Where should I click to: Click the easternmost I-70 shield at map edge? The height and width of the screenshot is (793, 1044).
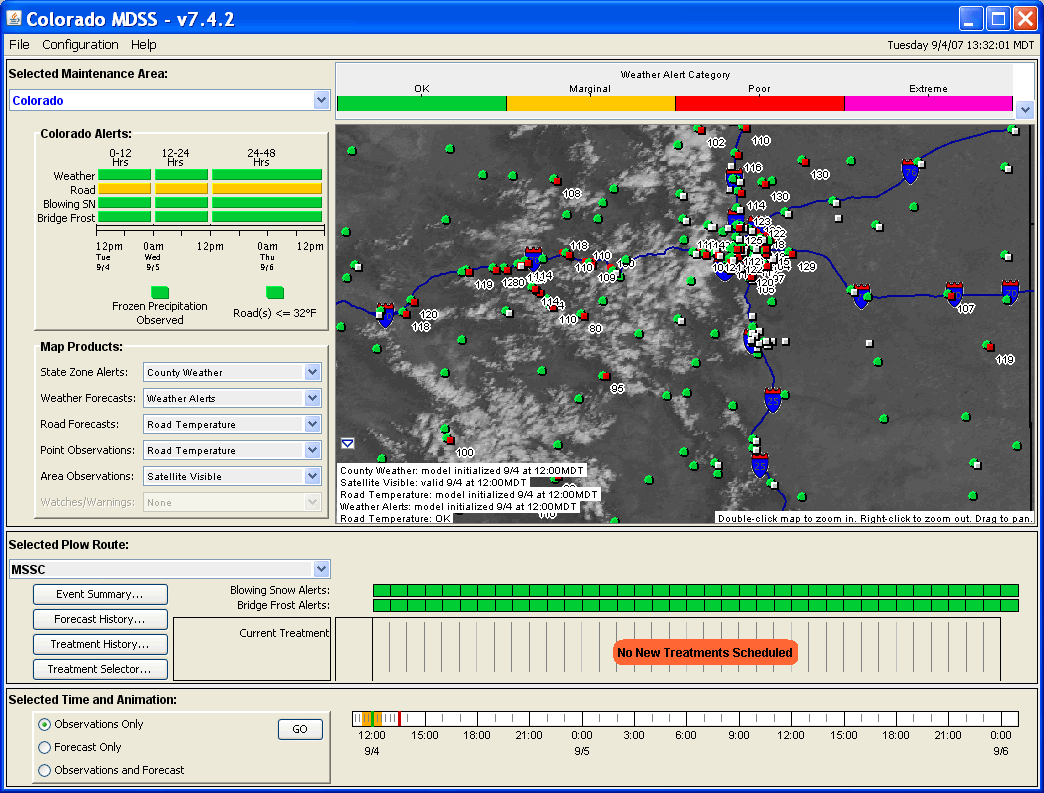1010,290
